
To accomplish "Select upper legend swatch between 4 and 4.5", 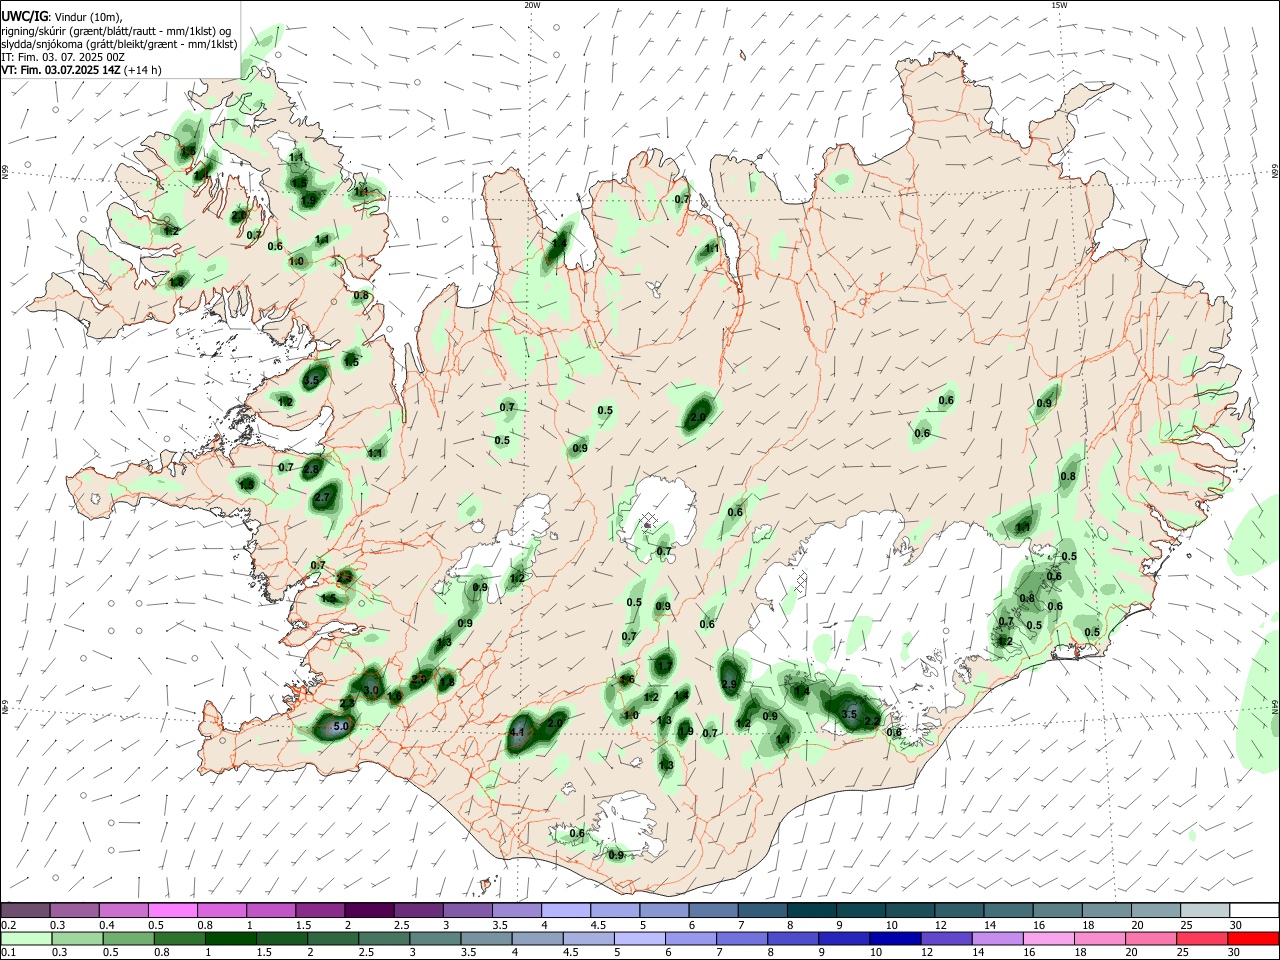I will (564, 910).
